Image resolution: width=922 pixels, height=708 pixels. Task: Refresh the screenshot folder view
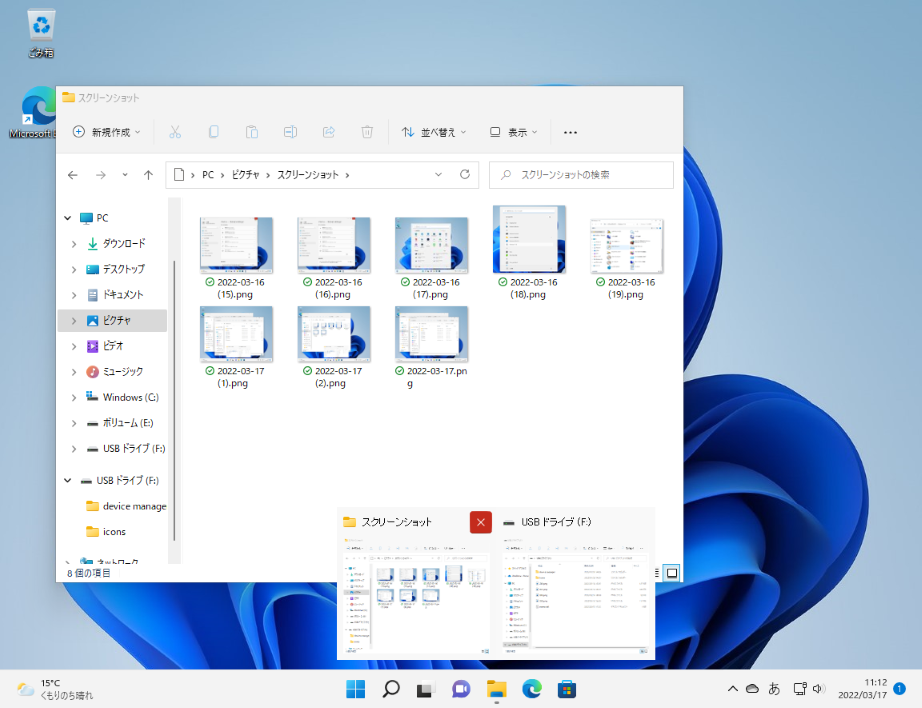pos(465,175)
